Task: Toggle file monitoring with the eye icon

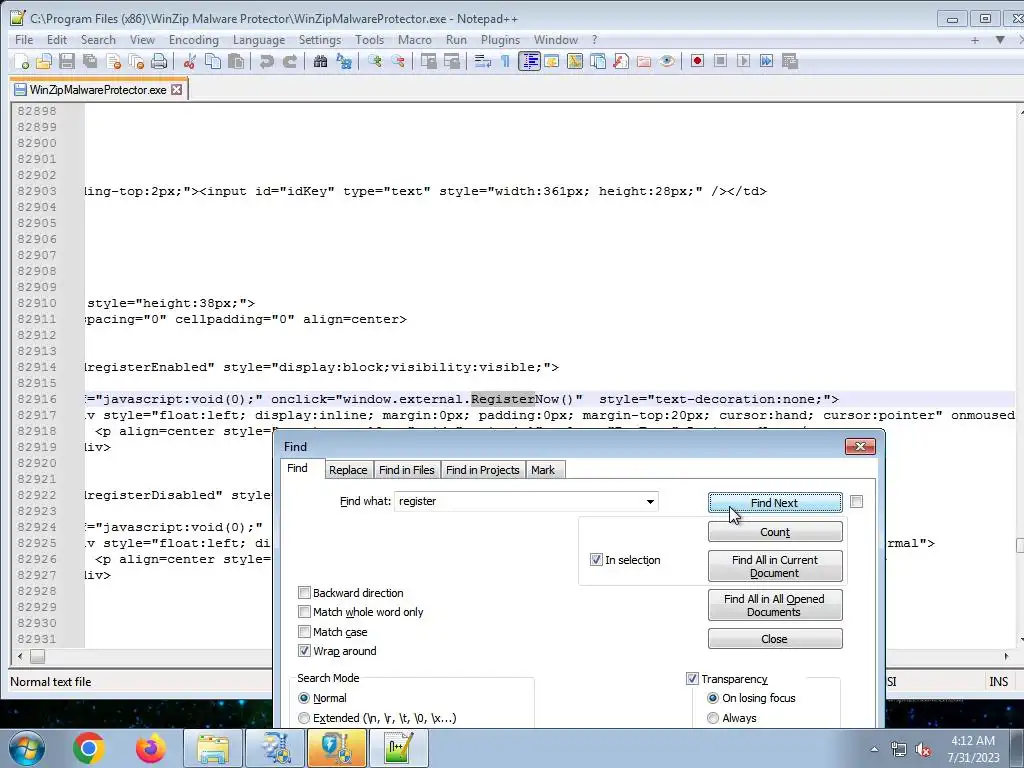Action: (x=667, y=61)
